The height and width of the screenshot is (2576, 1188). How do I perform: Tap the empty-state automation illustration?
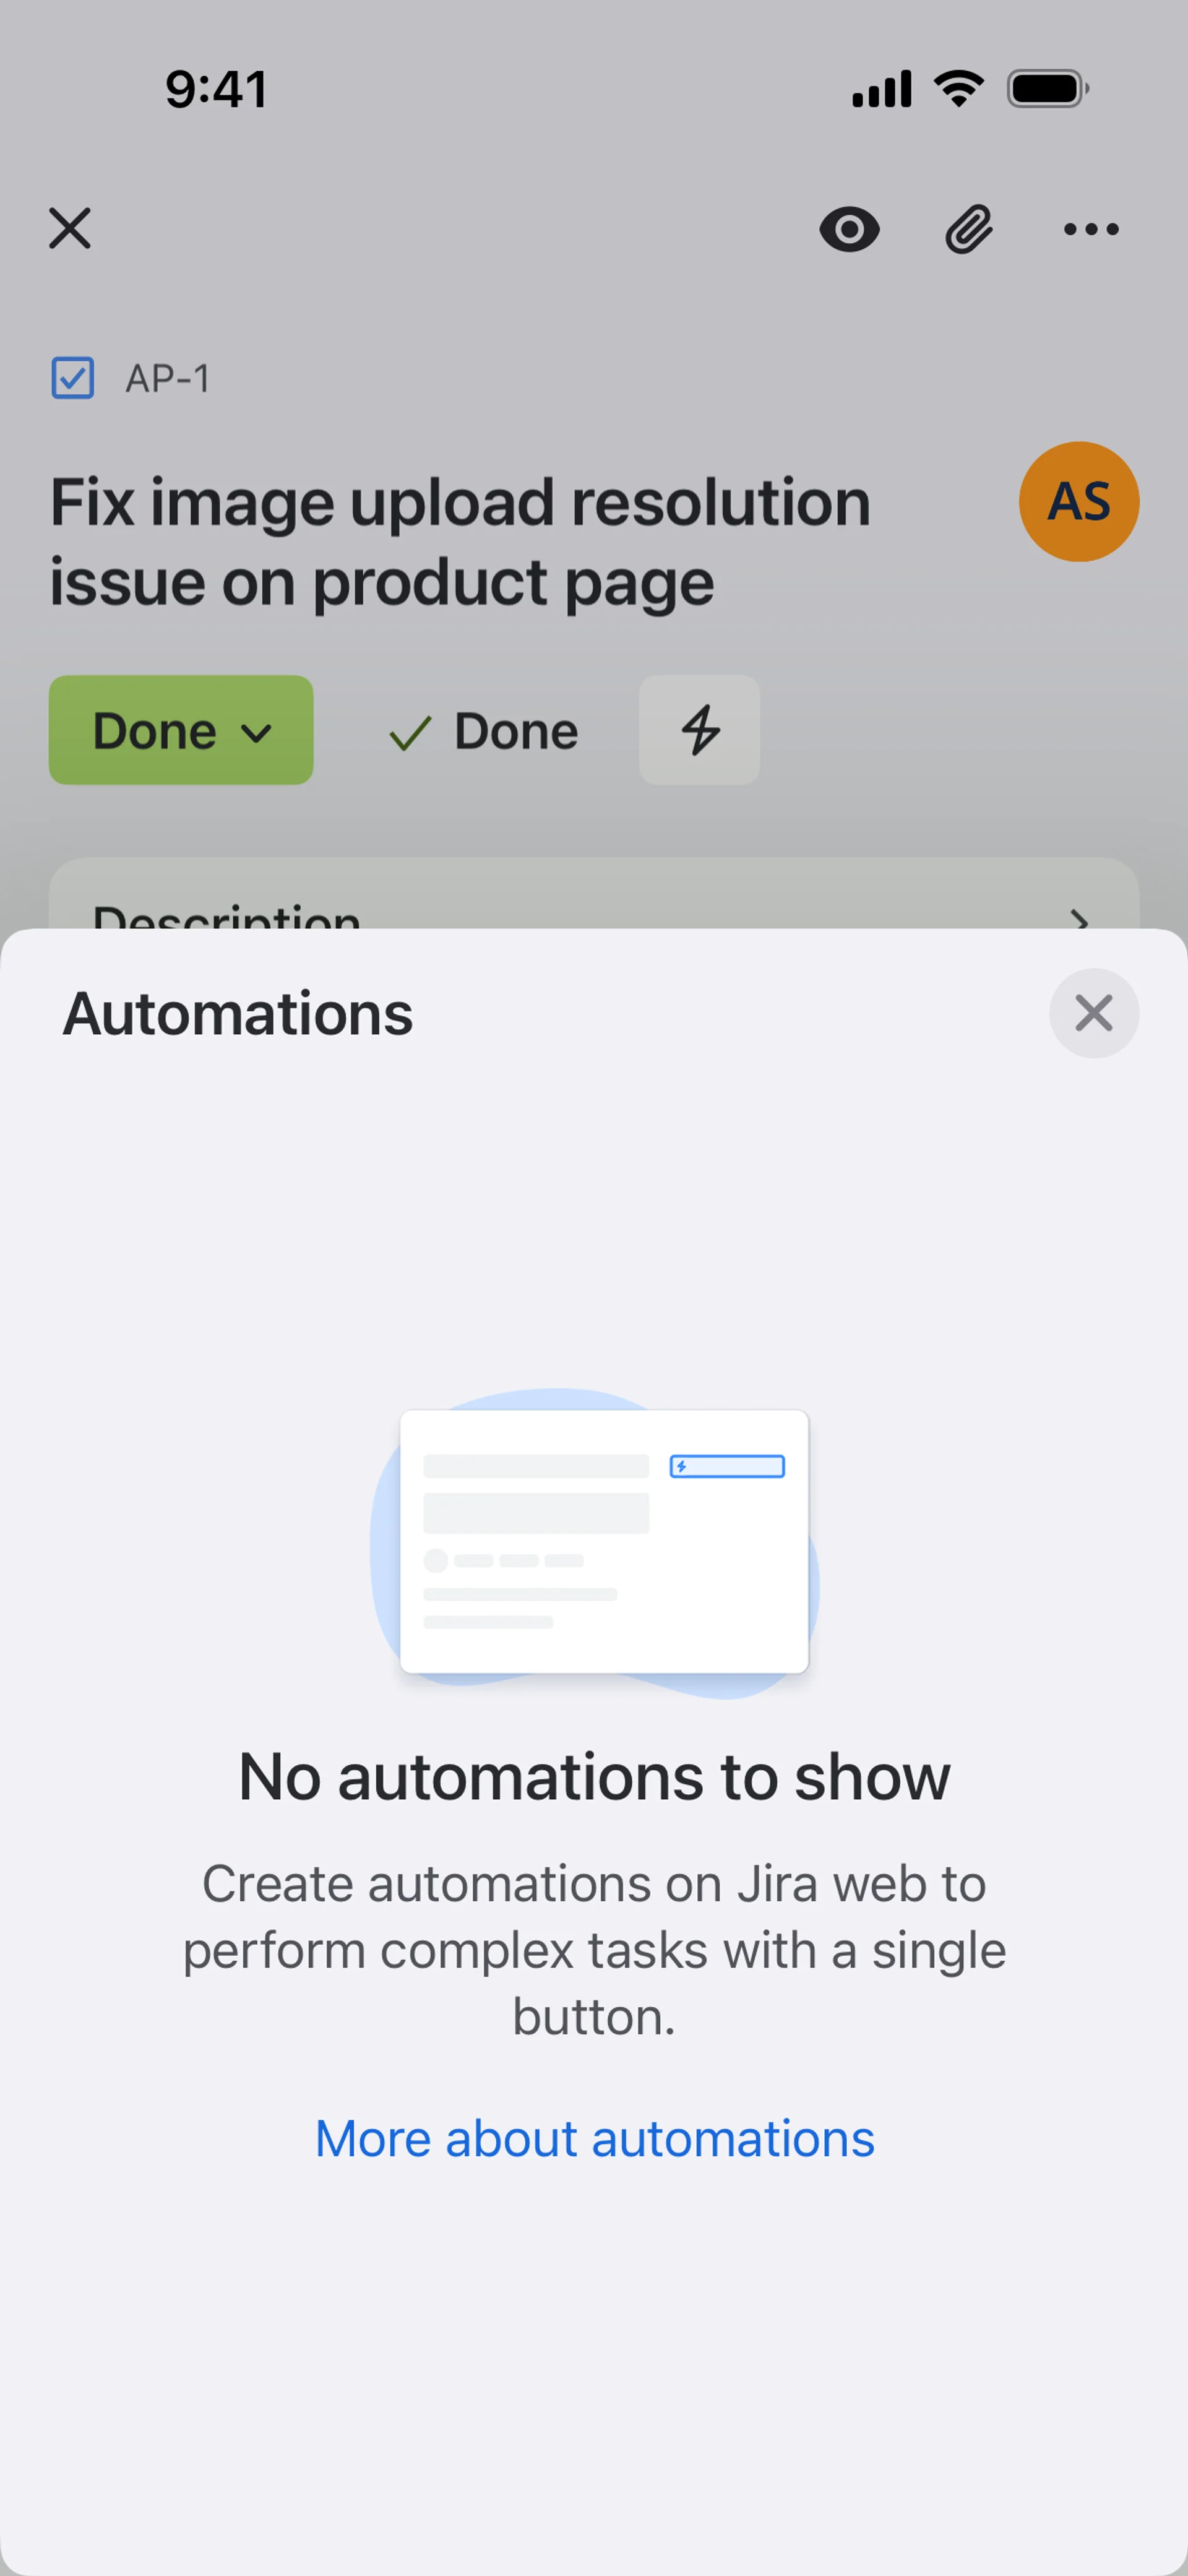pyautogui.click(x=595, y=1542)
